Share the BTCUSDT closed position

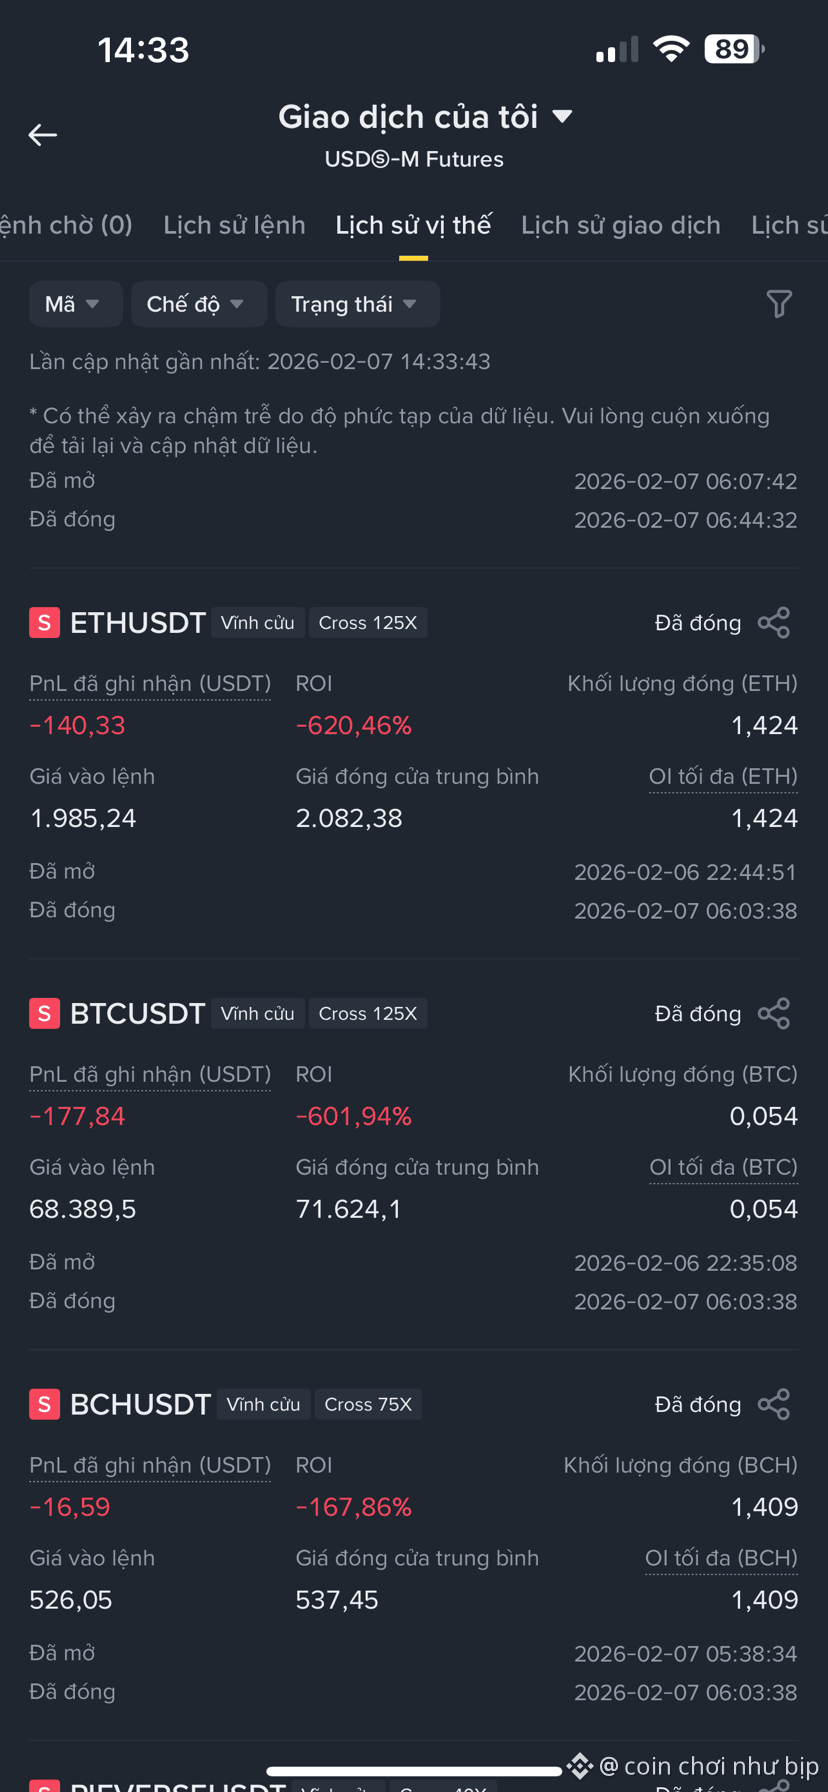774,1014
